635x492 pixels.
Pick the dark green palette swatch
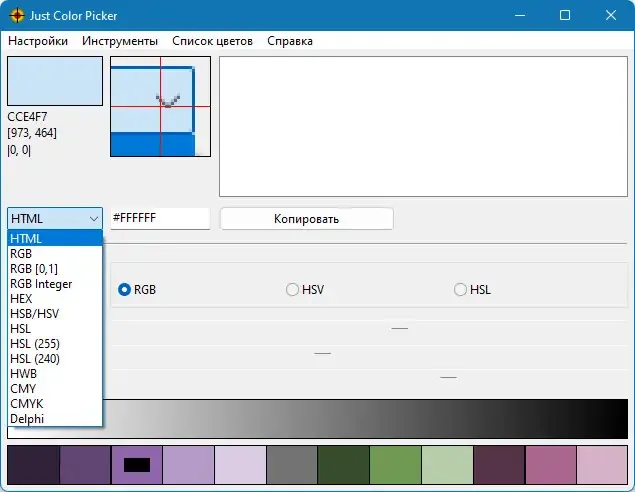344,465
